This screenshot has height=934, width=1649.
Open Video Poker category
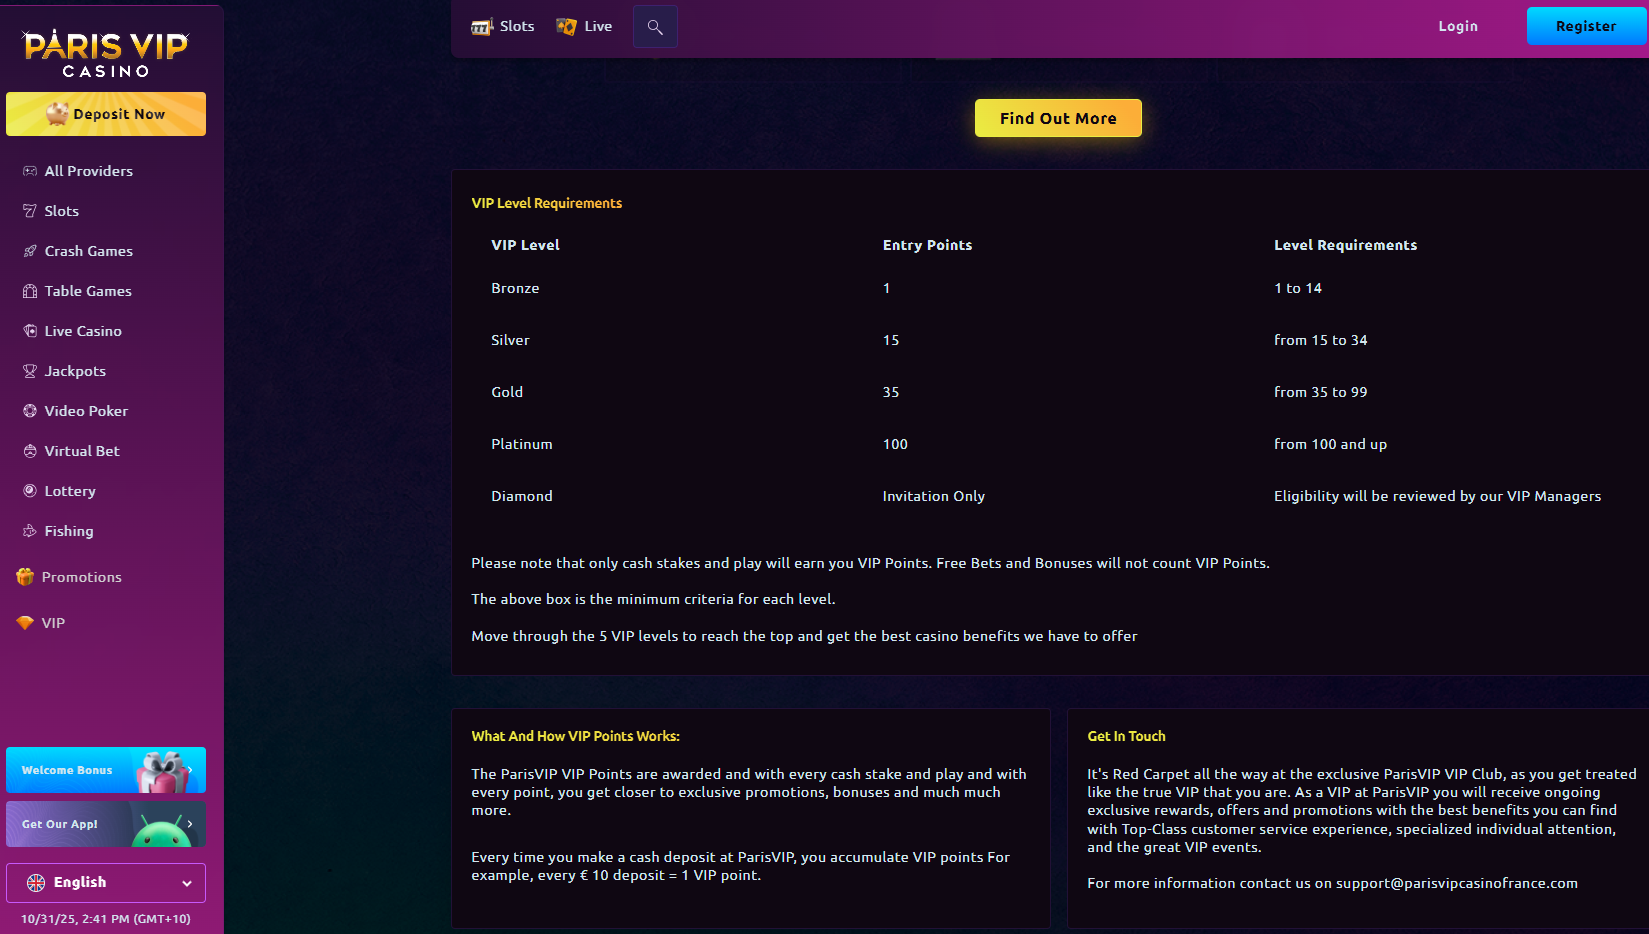pos(86,411)
